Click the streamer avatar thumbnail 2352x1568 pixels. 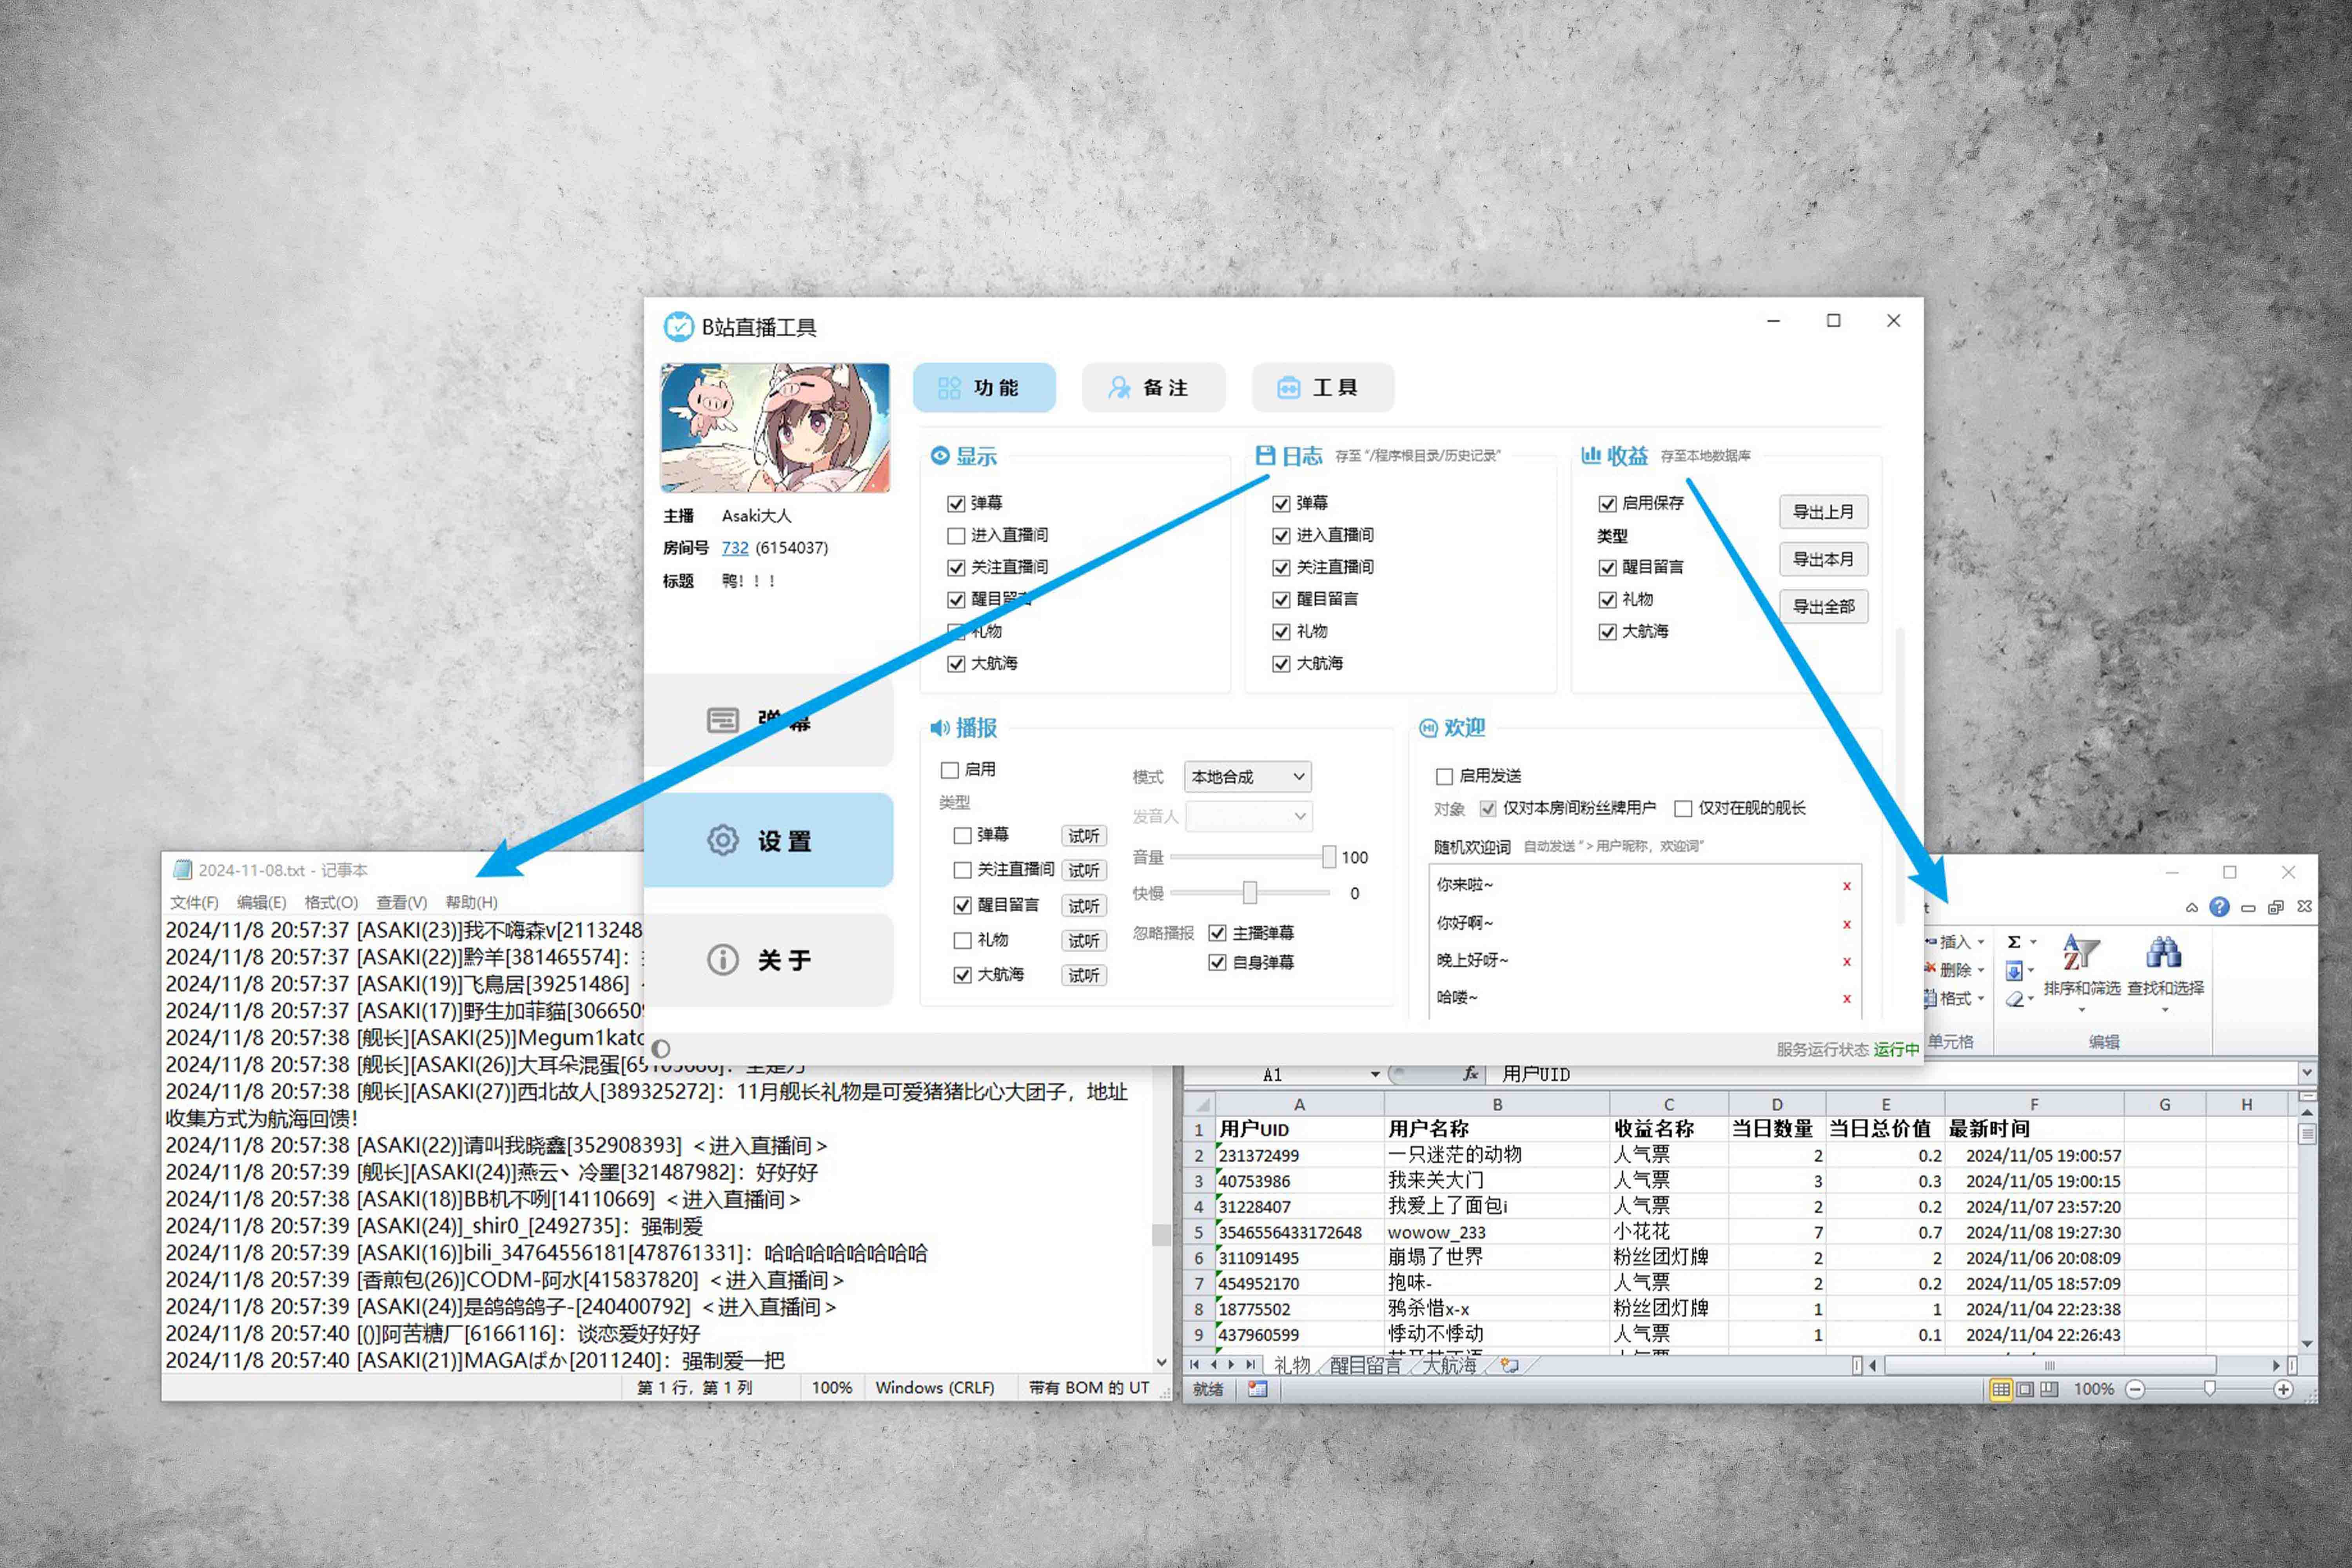click(775, 428)
